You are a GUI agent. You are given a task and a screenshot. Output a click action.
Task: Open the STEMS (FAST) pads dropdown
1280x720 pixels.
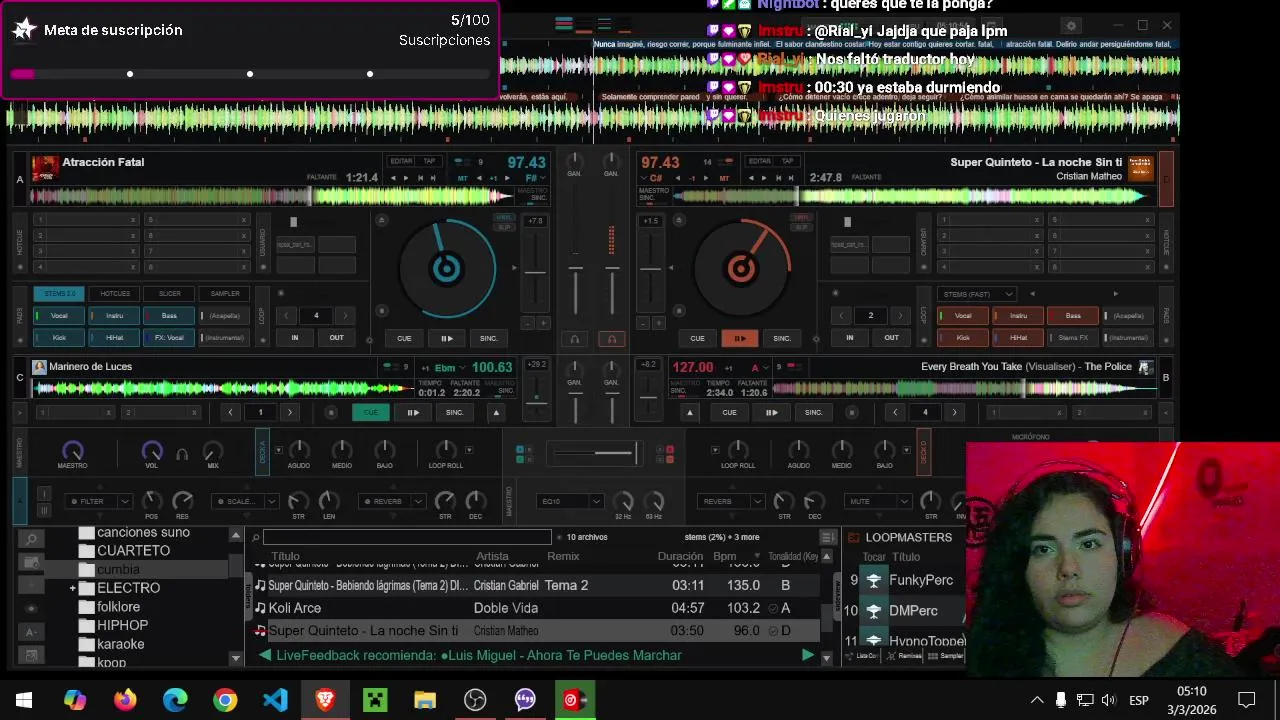[977, 294]
